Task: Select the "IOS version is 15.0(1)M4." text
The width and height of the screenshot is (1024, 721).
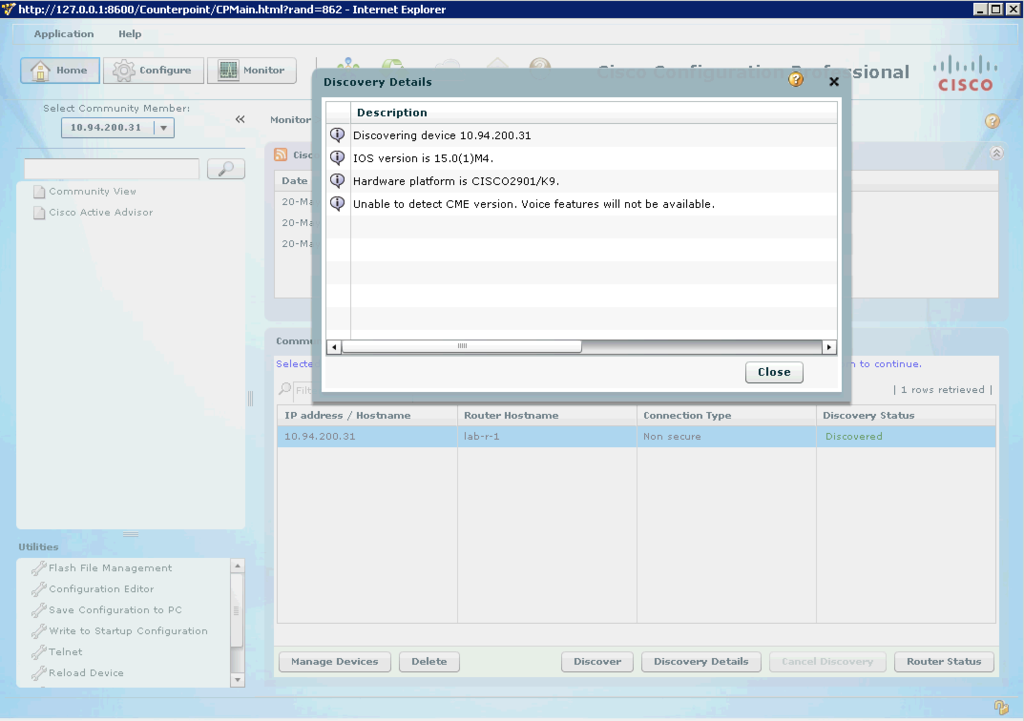Action: [x=423, y=158]
